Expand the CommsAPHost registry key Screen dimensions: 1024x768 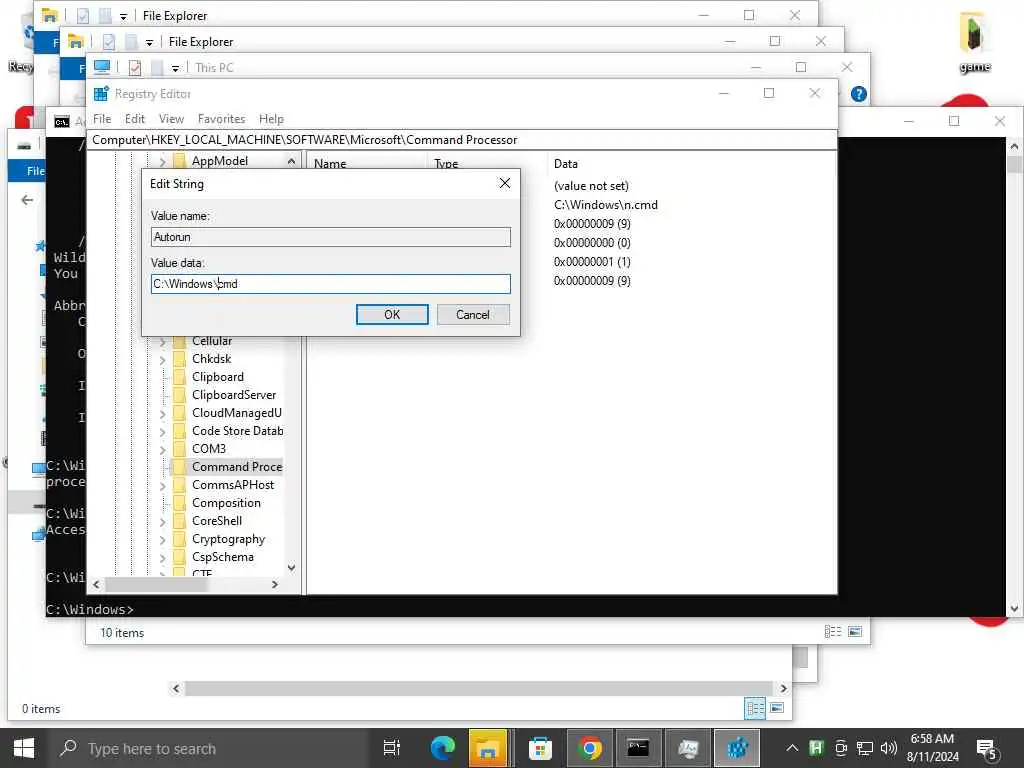(163, 485)
